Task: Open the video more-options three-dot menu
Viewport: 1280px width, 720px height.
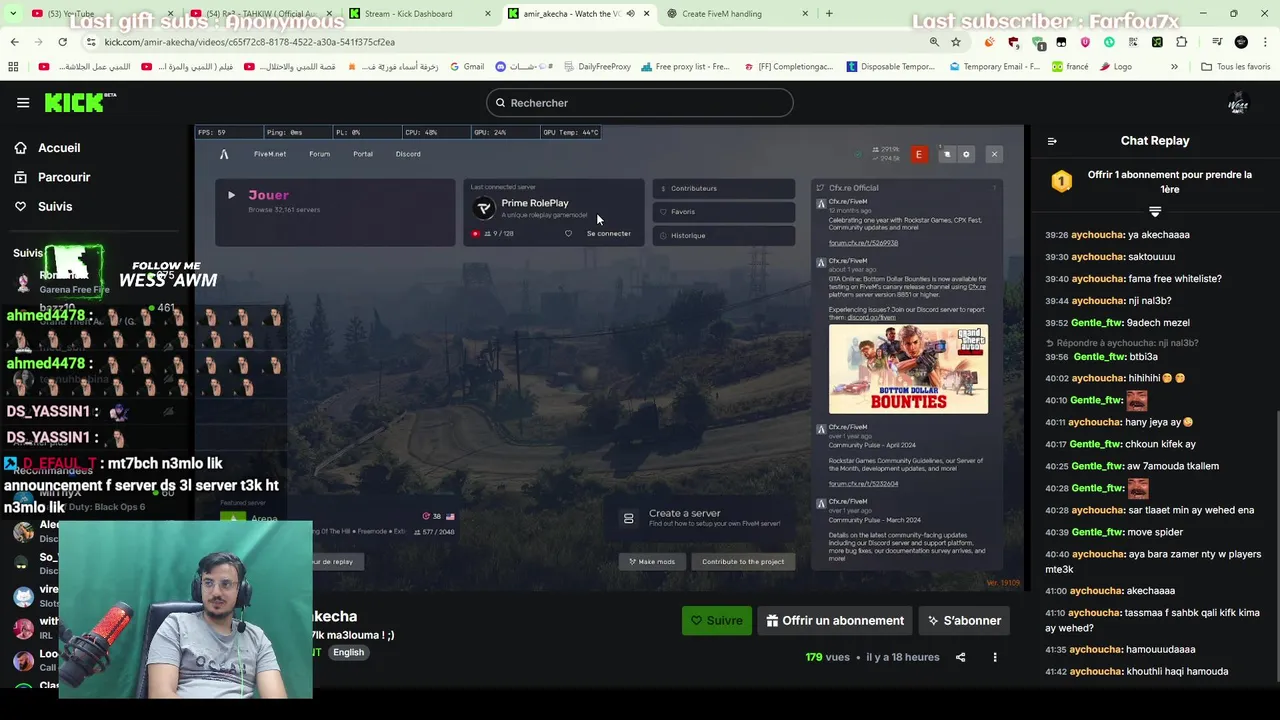Action: pyautogui.click(x=994, y=657)
